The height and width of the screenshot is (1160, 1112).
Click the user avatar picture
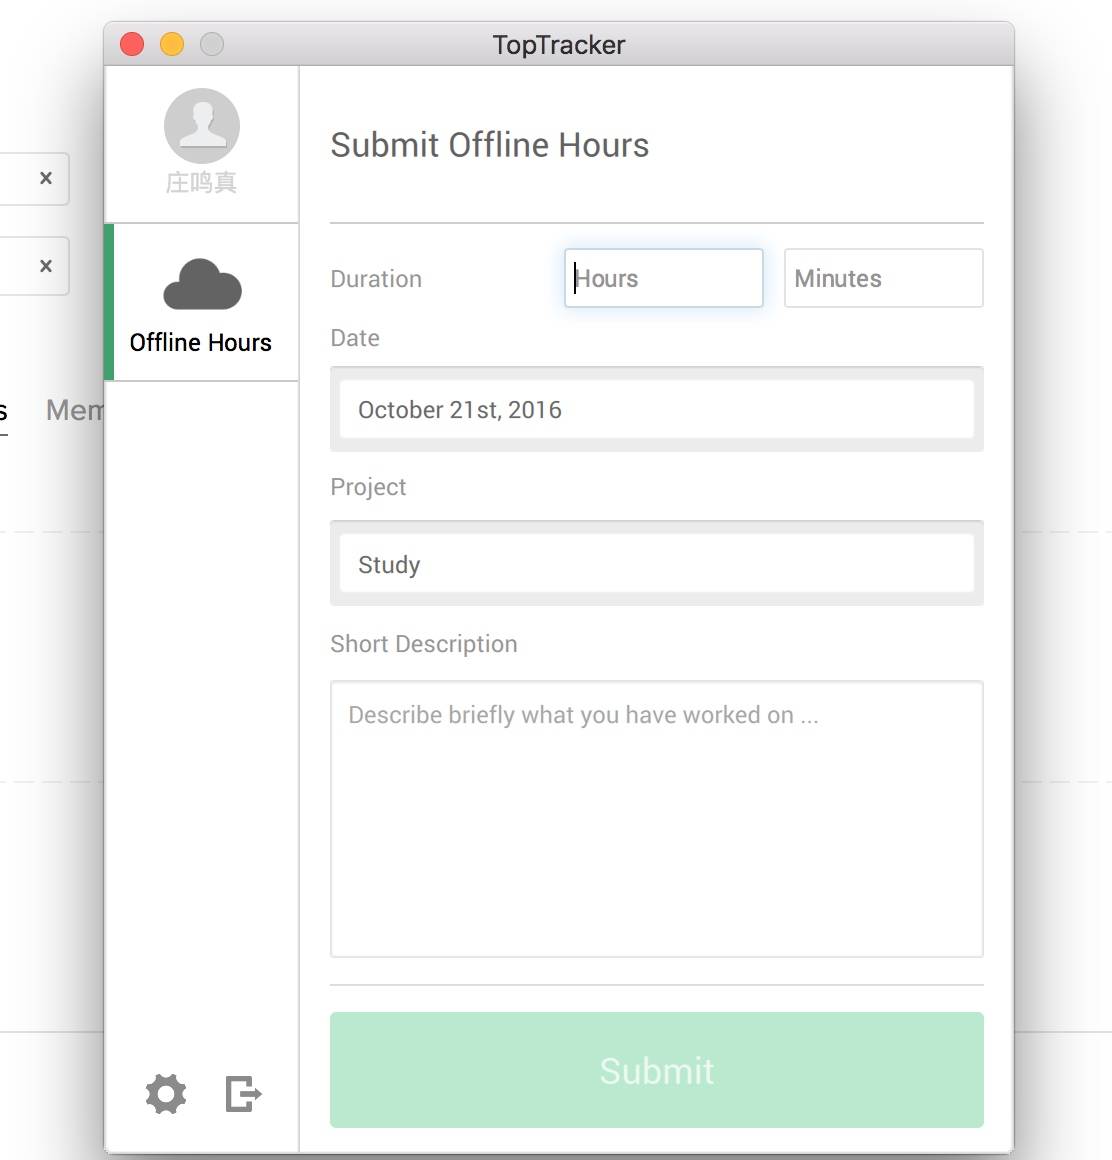(201, 126)
